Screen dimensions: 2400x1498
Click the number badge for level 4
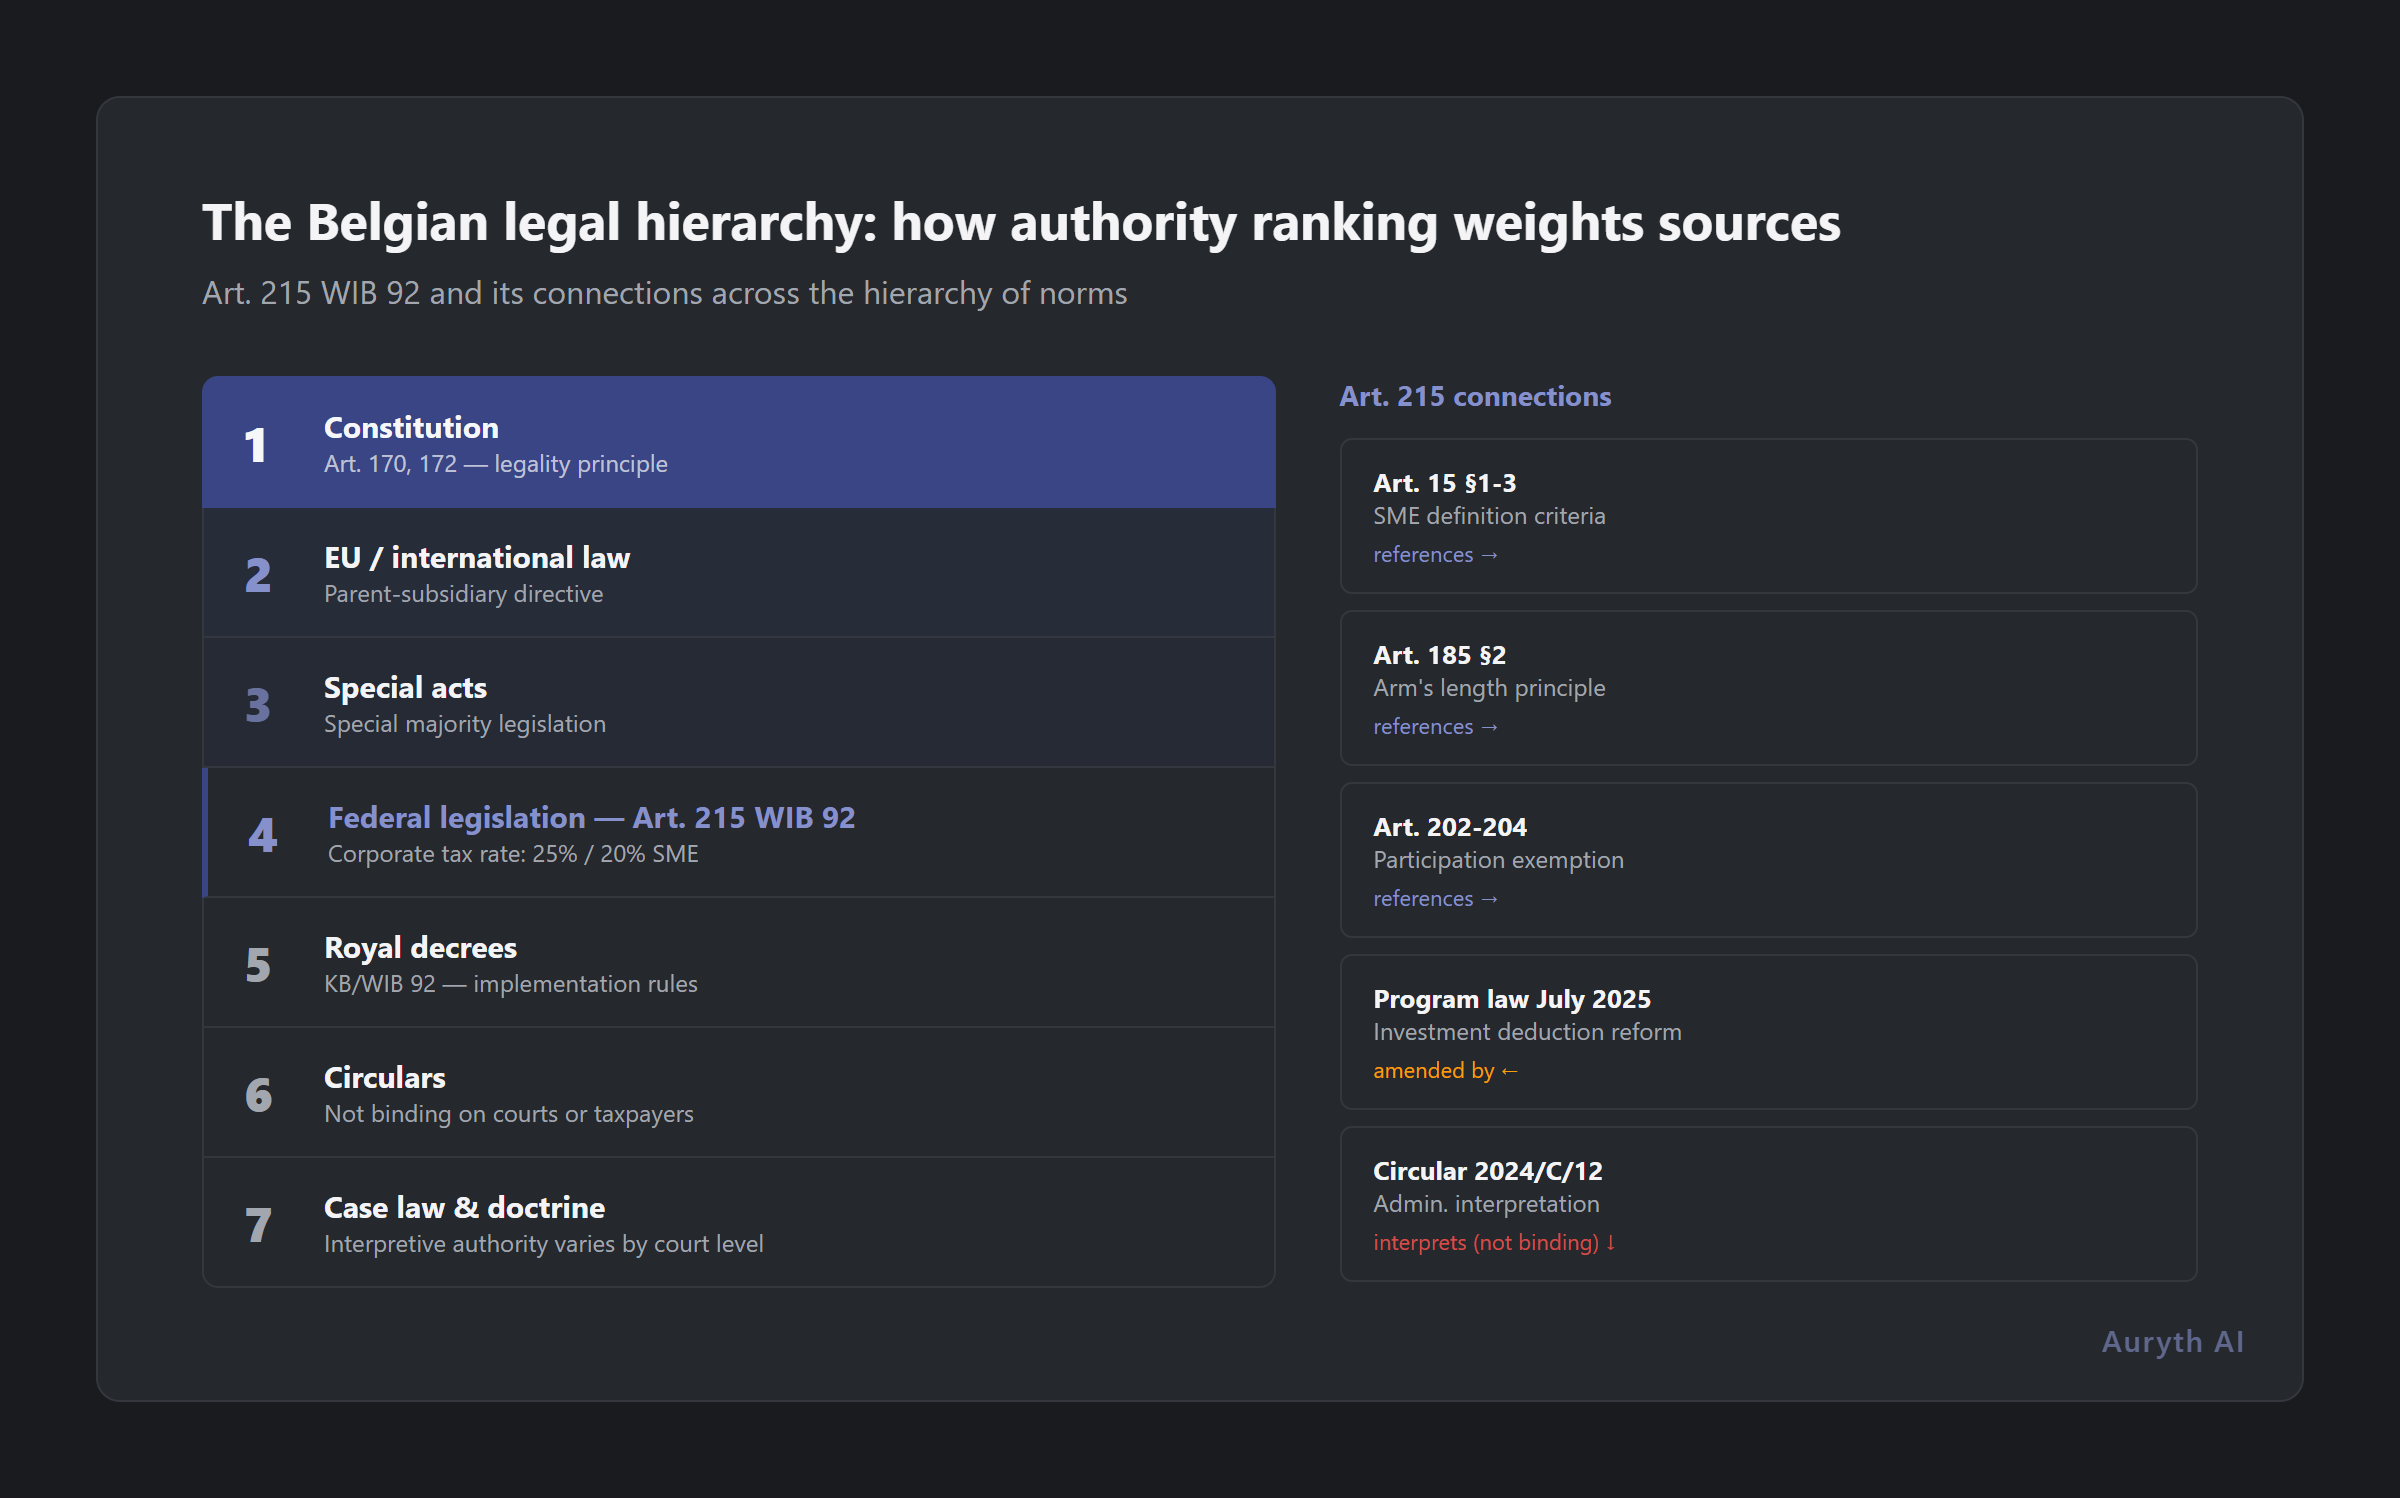click(260, 835)
